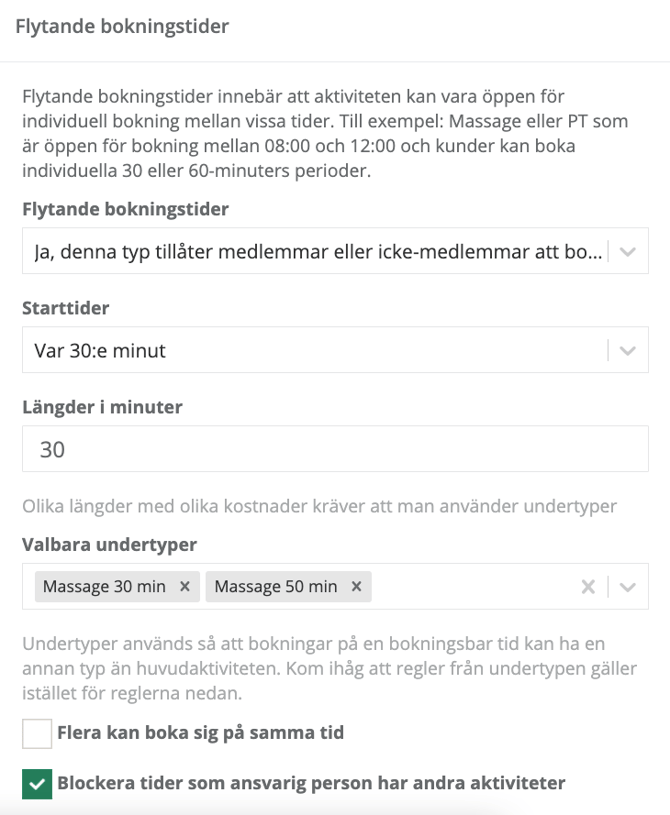Viewport: 670px width, 815px height.
Task: Click the Flytande bokningstider dropdown chevron
Action: (x=630, y=251)
